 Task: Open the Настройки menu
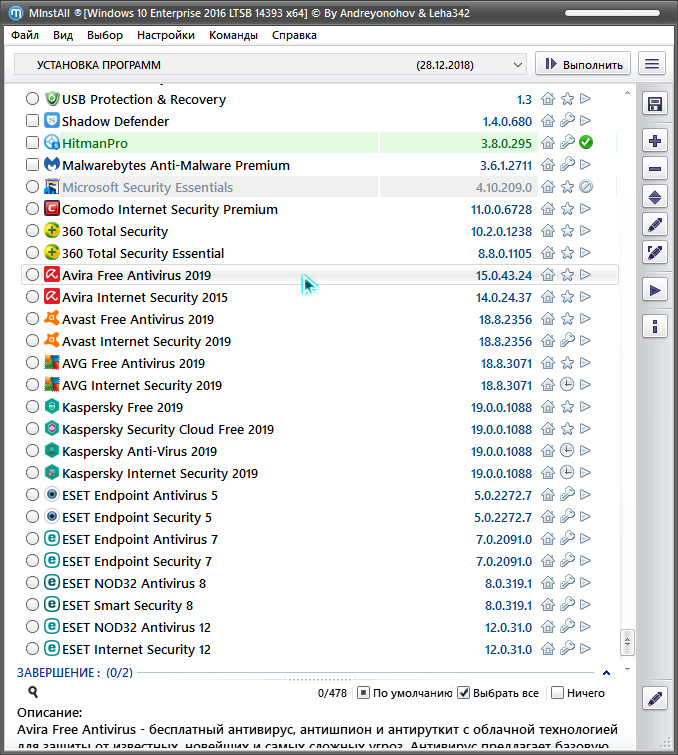[x=166, y=35]
